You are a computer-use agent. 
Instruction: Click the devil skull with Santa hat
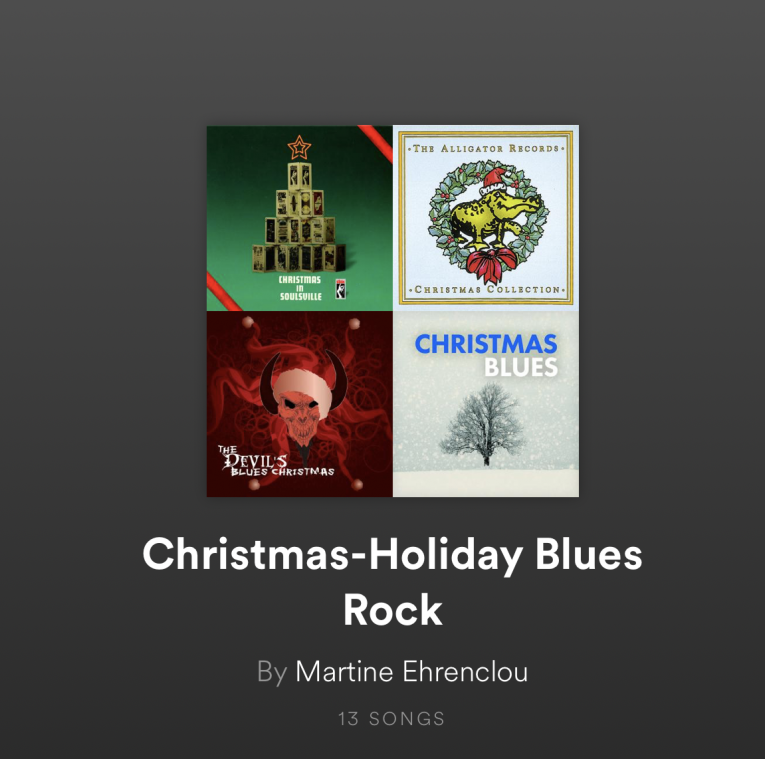[x=303, y=400]
